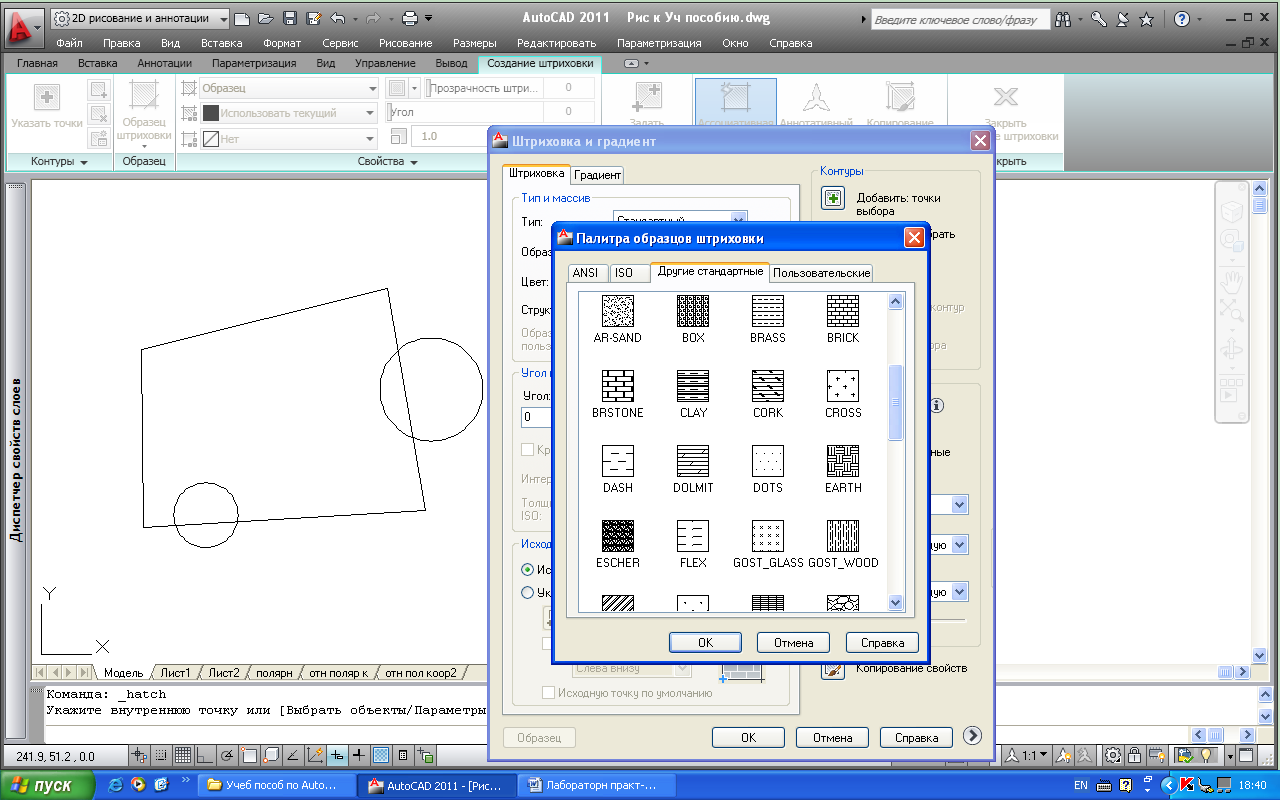1280x800 pixels.
Task: Click the Add pick points icon in Контуры
Action: tap(833, 198)
